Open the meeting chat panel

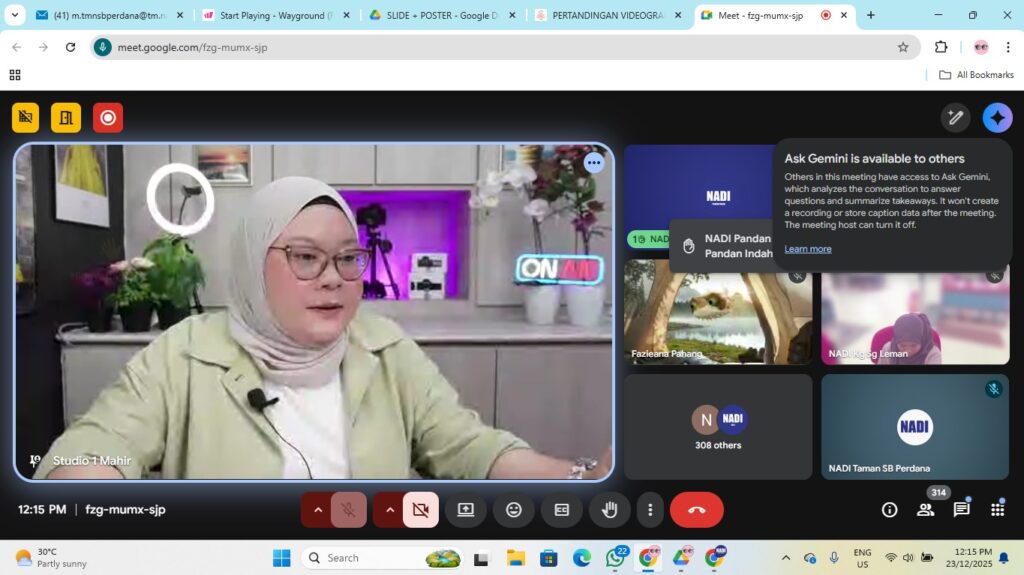click(961, 510)
